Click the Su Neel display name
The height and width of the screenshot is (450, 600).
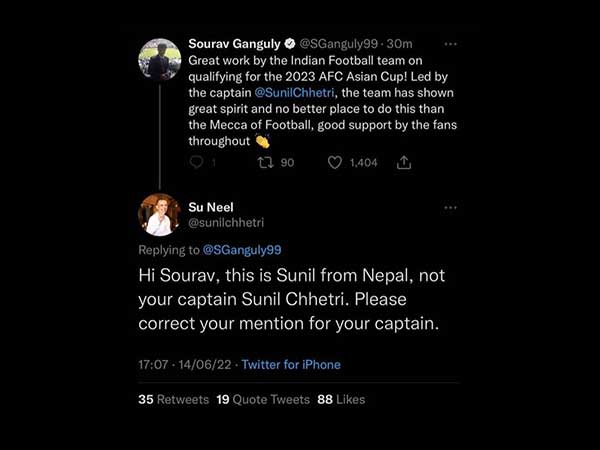(x=209, y=207)
